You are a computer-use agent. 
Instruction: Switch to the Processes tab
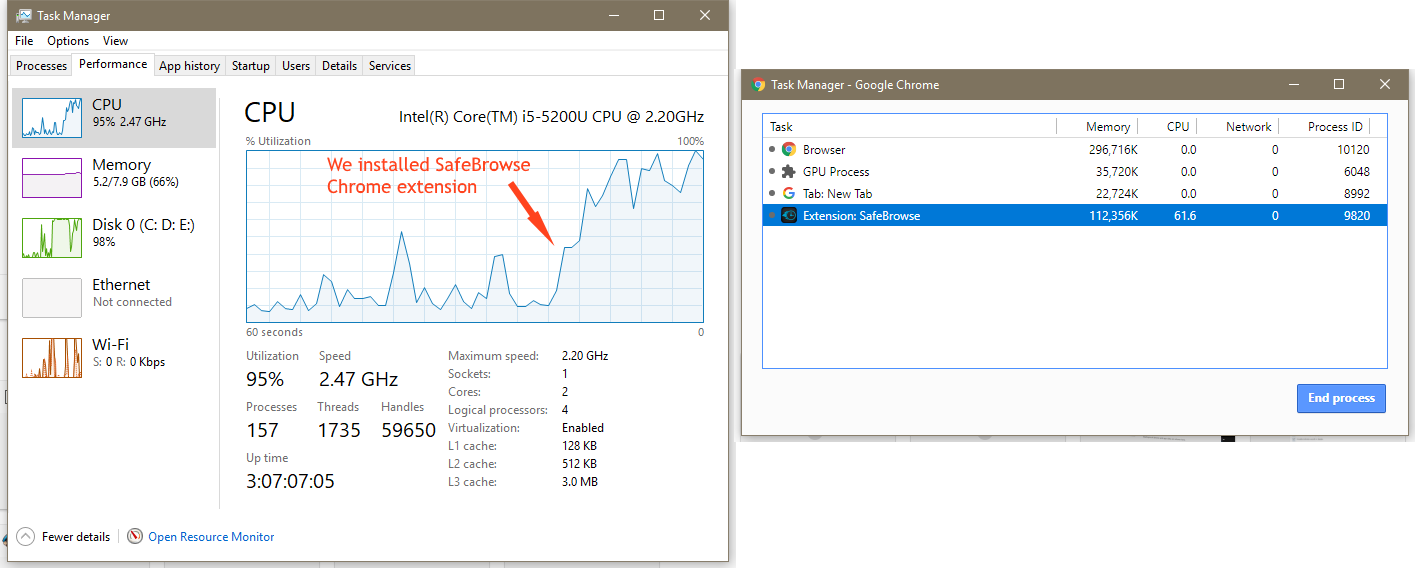coord(42,66)
